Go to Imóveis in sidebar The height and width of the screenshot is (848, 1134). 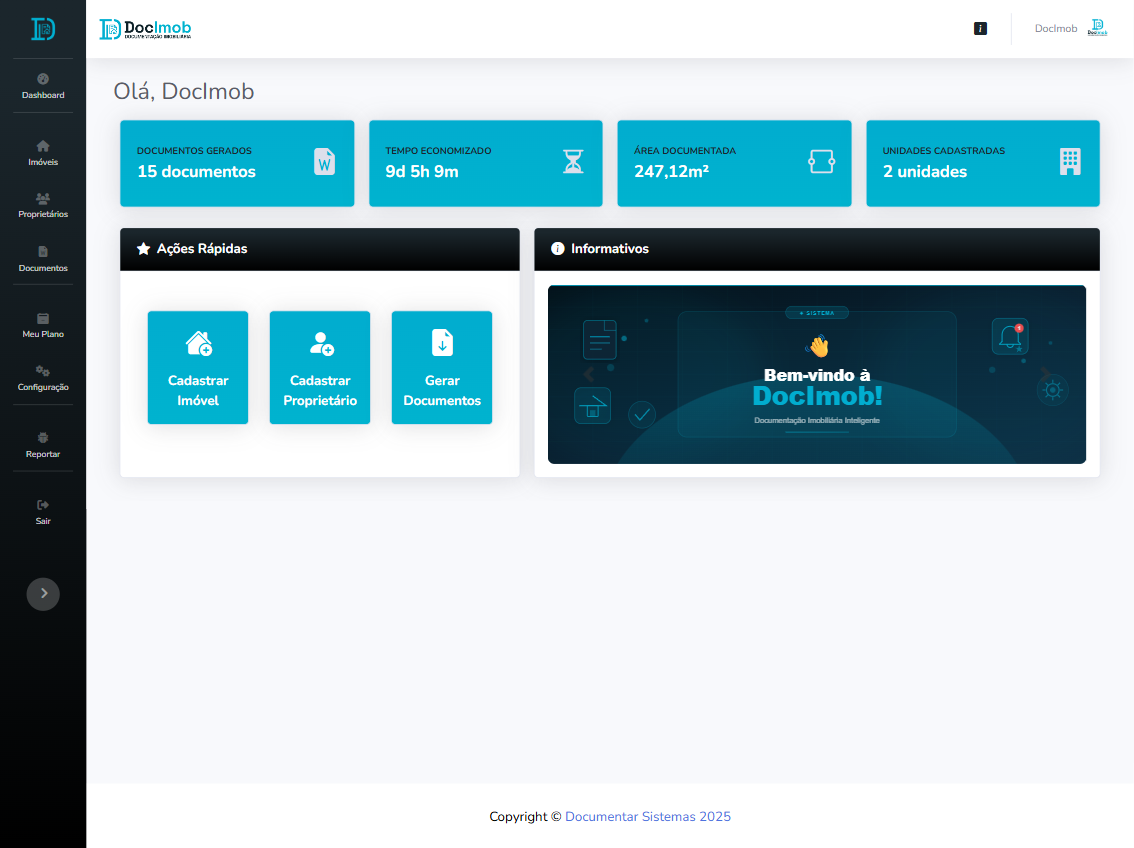(x=43, y=152)
